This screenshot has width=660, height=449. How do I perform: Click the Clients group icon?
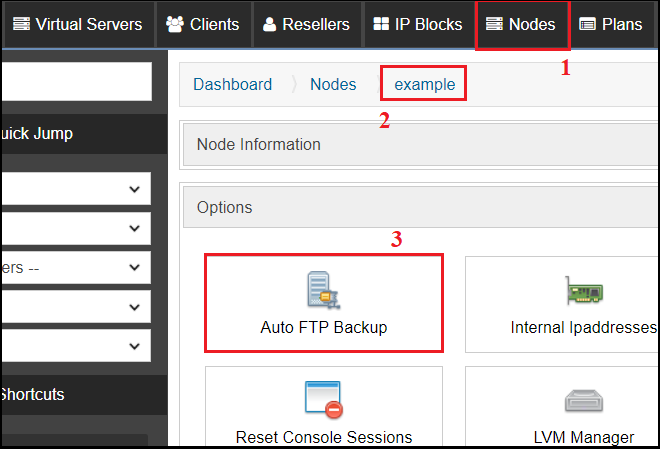click(175, 24)
